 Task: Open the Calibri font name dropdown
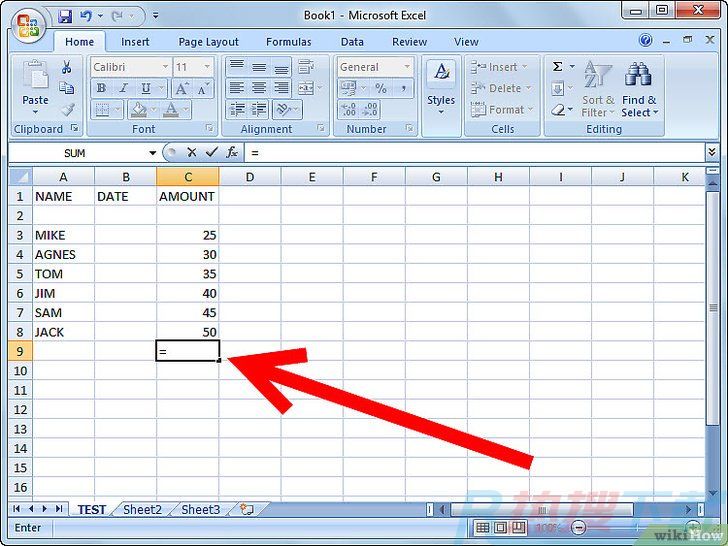[x=165, y=67]
